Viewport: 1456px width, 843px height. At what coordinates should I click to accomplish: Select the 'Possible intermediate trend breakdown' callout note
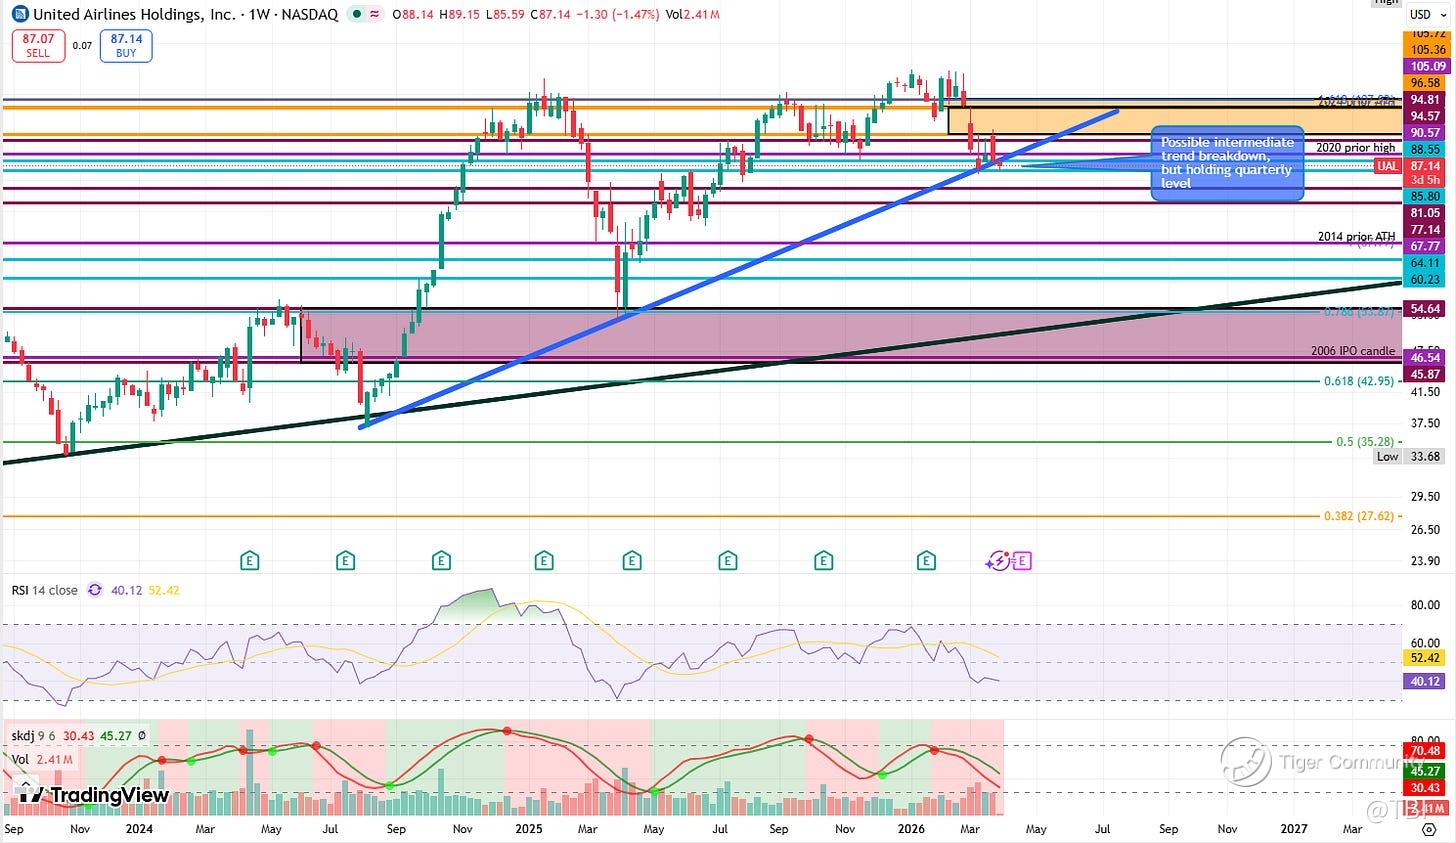click(1227, 163)
